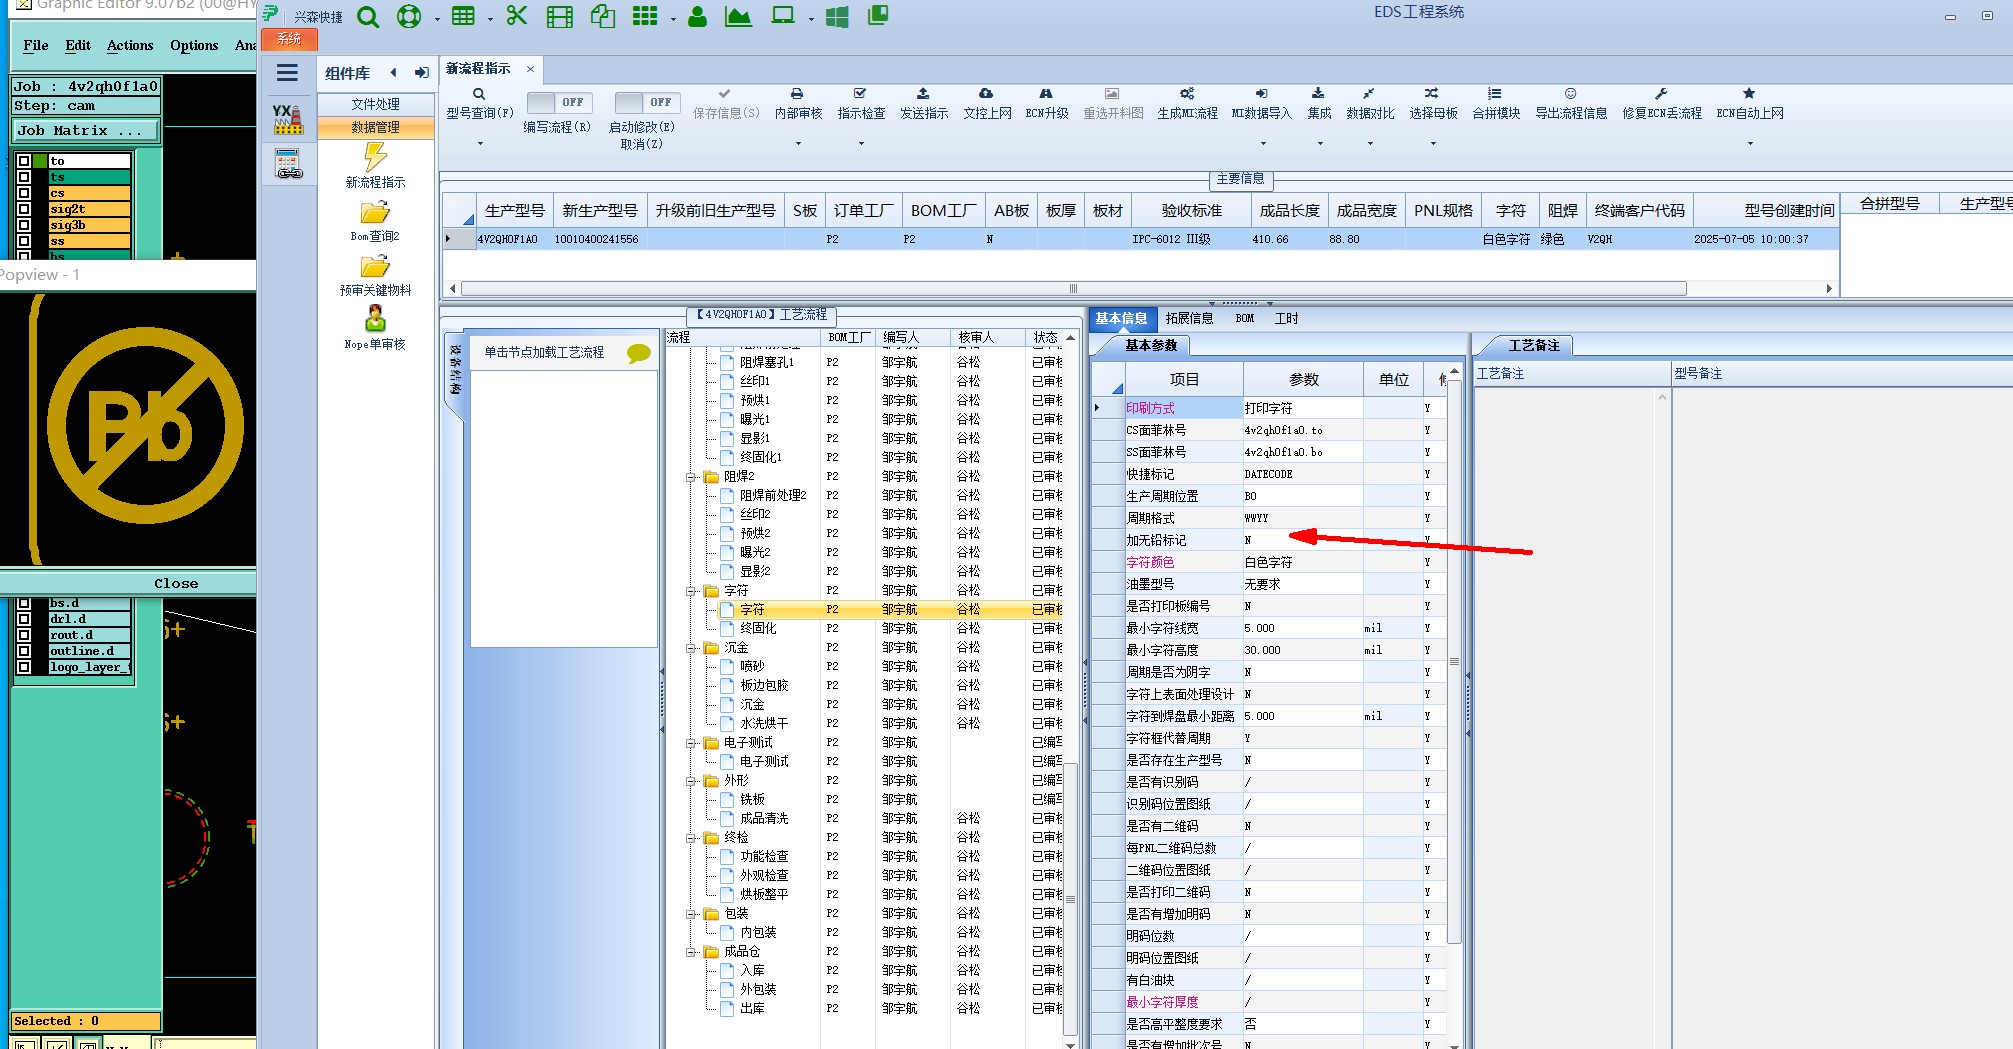This screenshot has height=1049, width=2013.
Task: Open dropdown arrow under 型号查询(F)
Action: pyautogui.click(x=480, y=144)
